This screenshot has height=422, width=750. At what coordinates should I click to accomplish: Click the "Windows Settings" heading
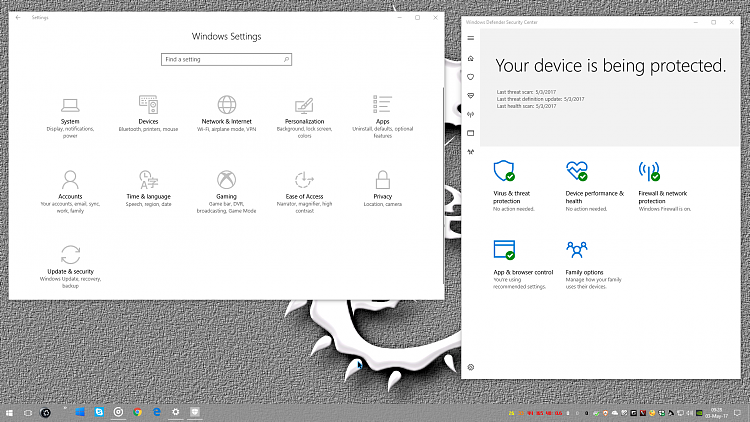click(x=226, y=36)
